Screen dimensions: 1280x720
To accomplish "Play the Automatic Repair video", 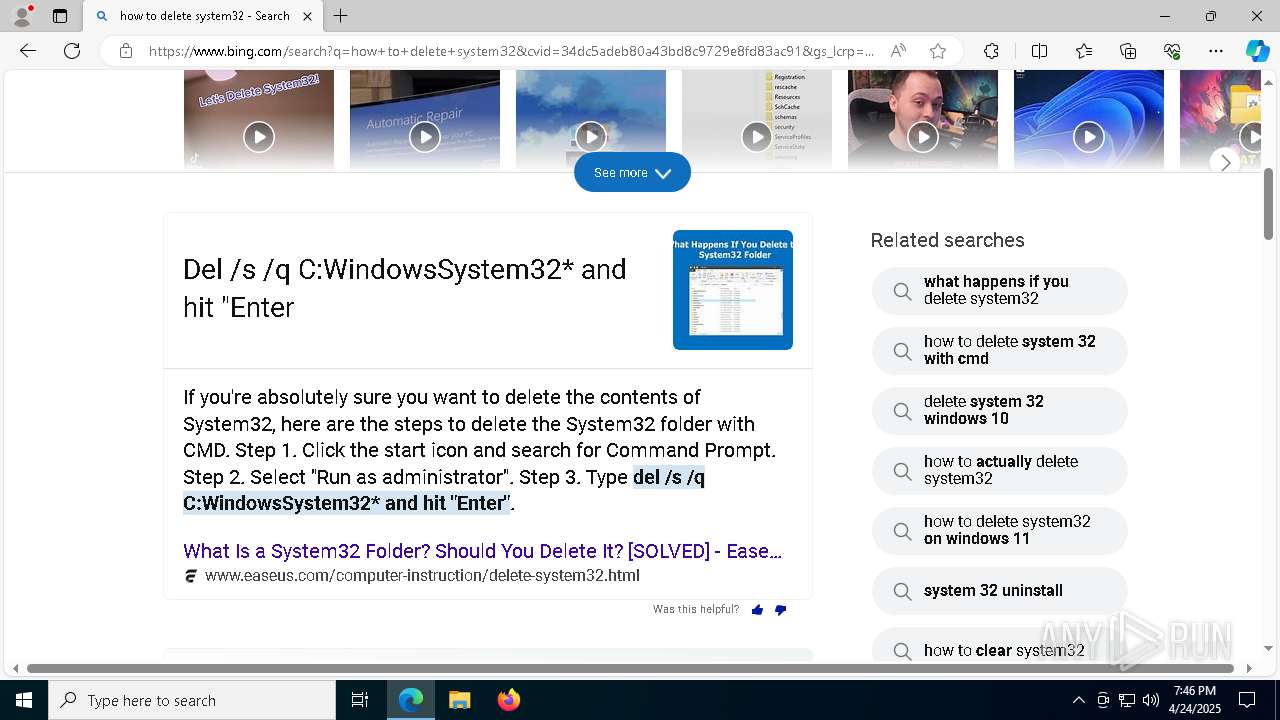I will (425, 137).
